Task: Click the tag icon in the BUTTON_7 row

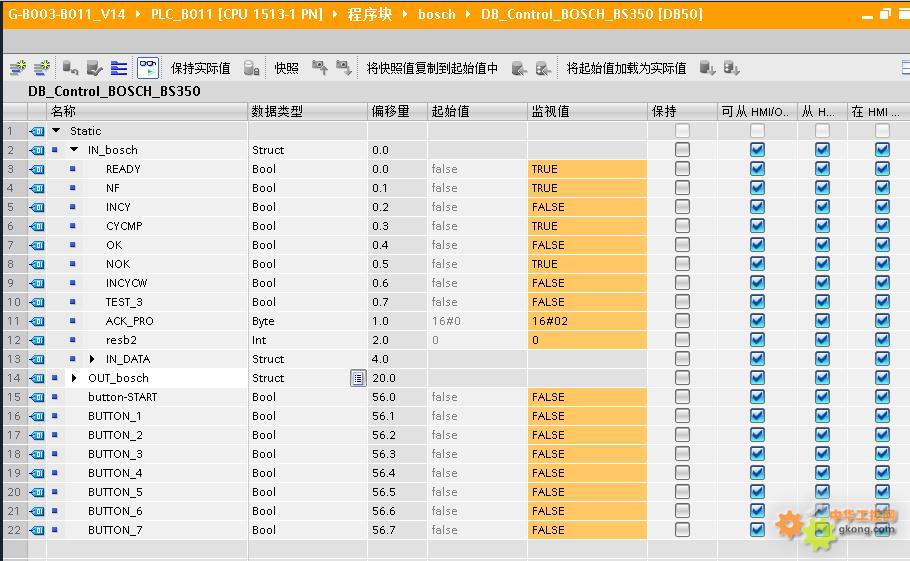Action: pos(37,530)
